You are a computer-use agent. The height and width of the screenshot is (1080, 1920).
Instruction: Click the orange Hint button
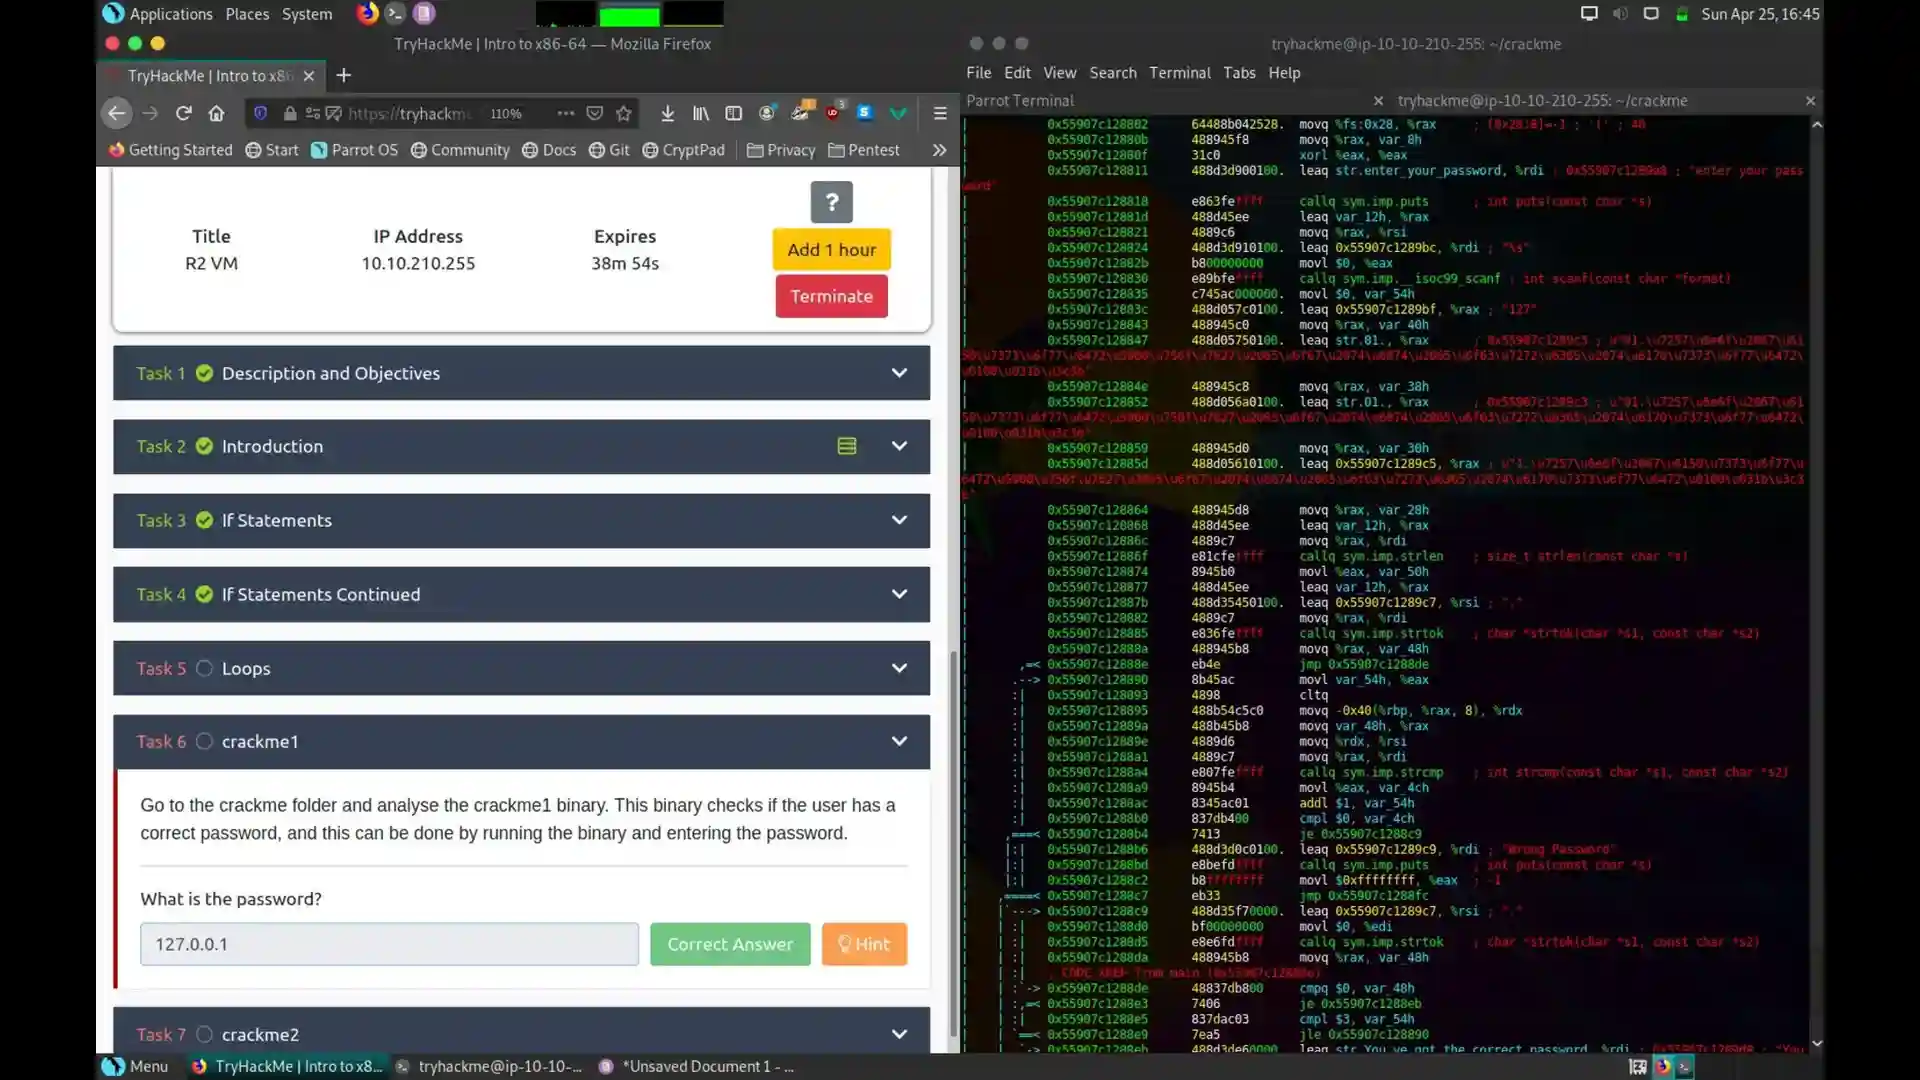click(864, 944)
